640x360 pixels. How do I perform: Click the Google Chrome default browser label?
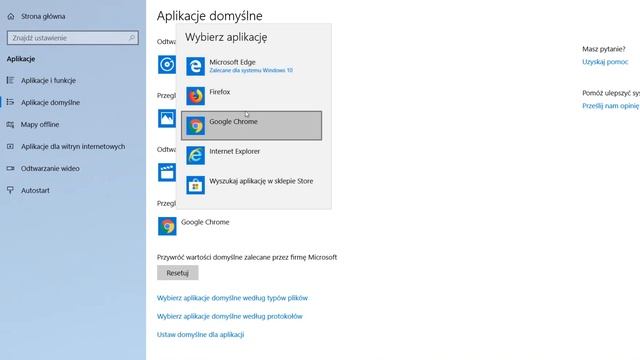(x=205, y=222)
